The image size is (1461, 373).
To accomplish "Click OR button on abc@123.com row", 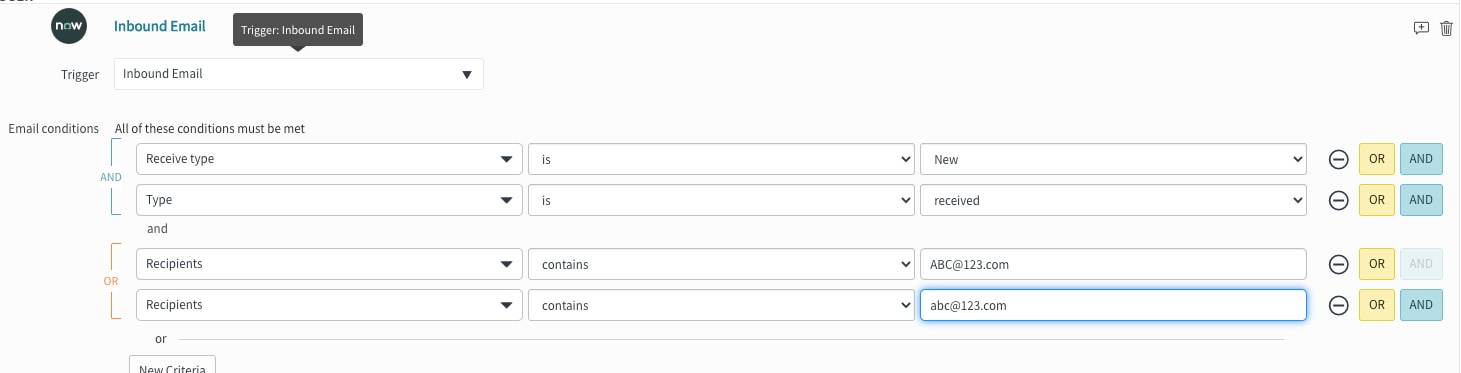I will tap(1377, 305).
